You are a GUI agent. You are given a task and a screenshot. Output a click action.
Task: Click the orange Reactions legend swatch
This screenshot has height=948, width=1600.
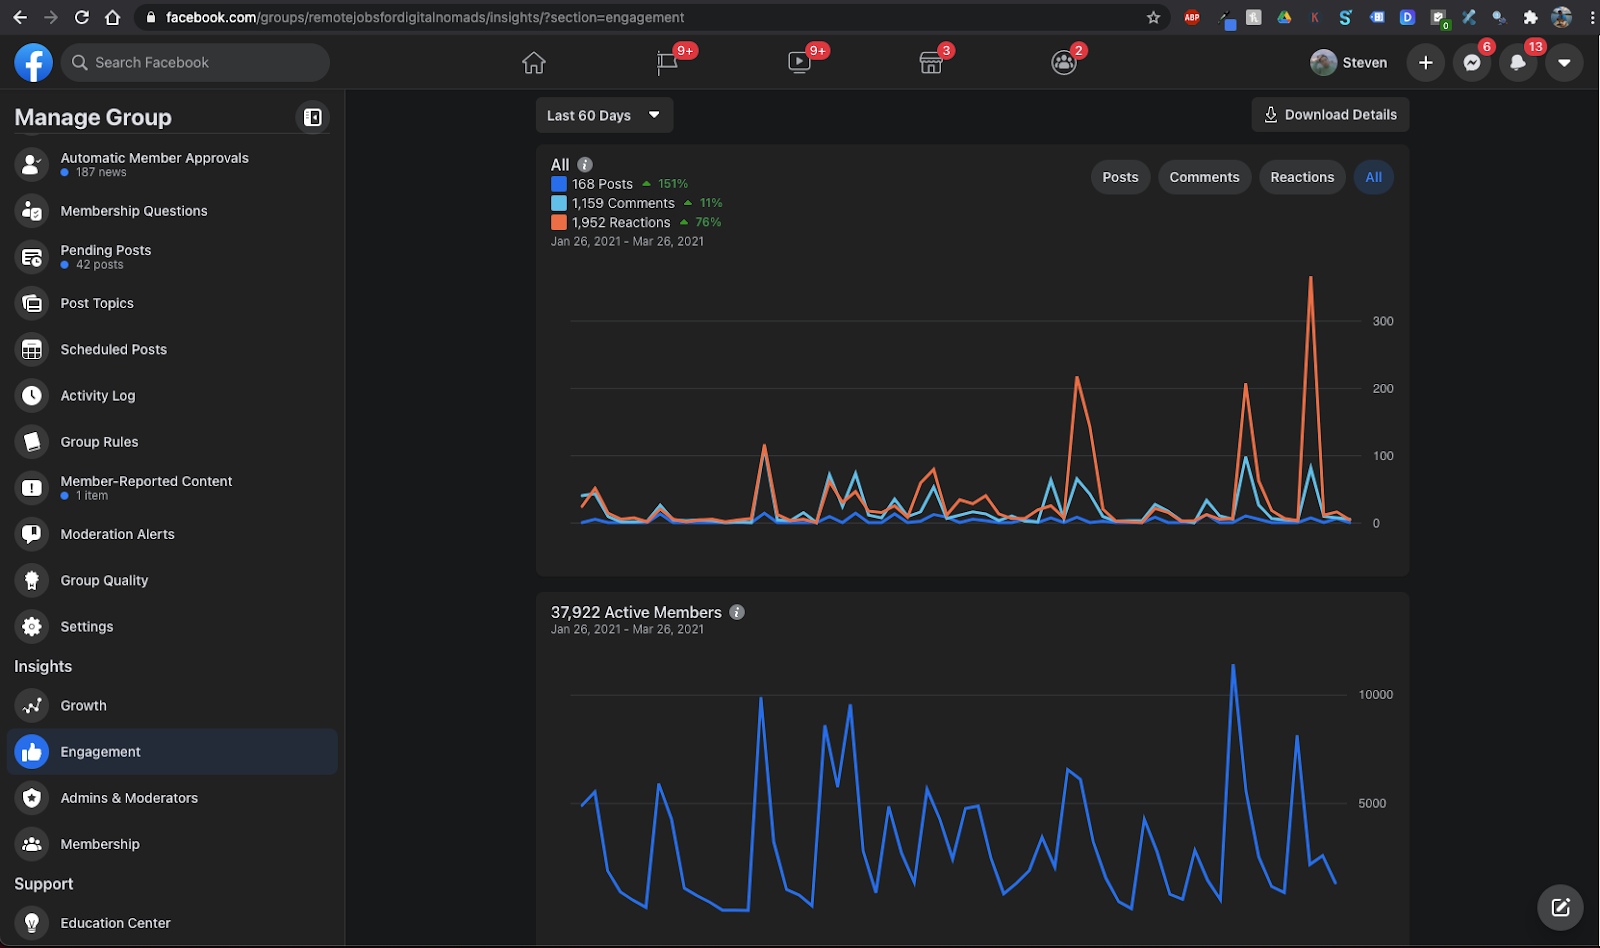(559, 222)
